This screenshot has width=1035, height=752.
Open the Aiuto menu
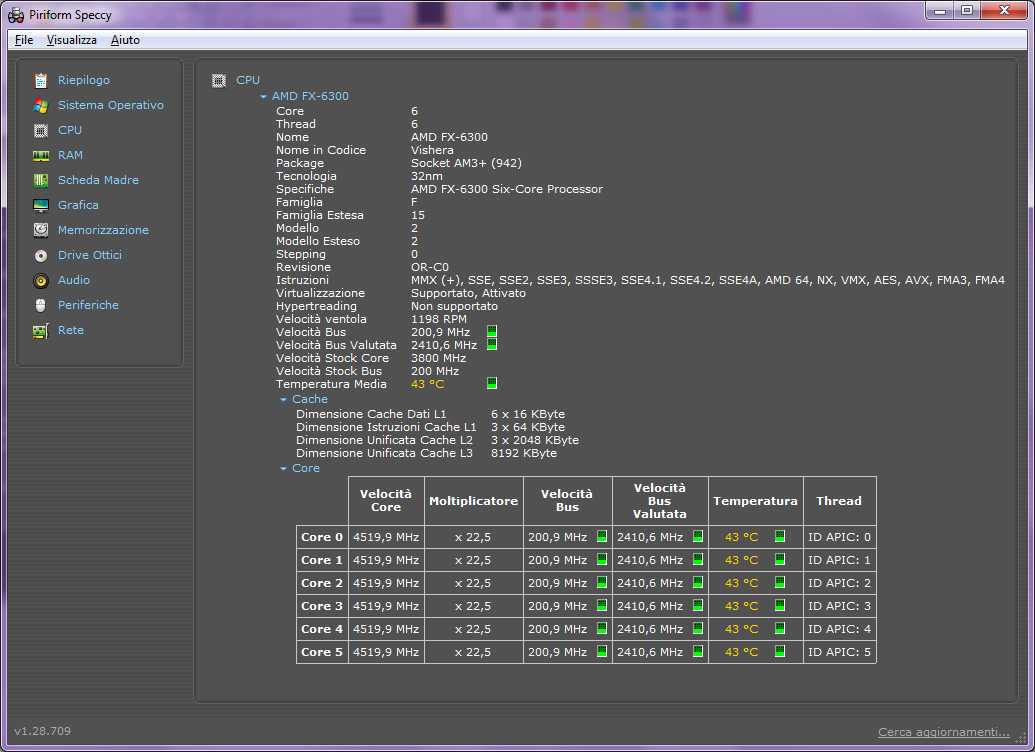tap(125, 40)
